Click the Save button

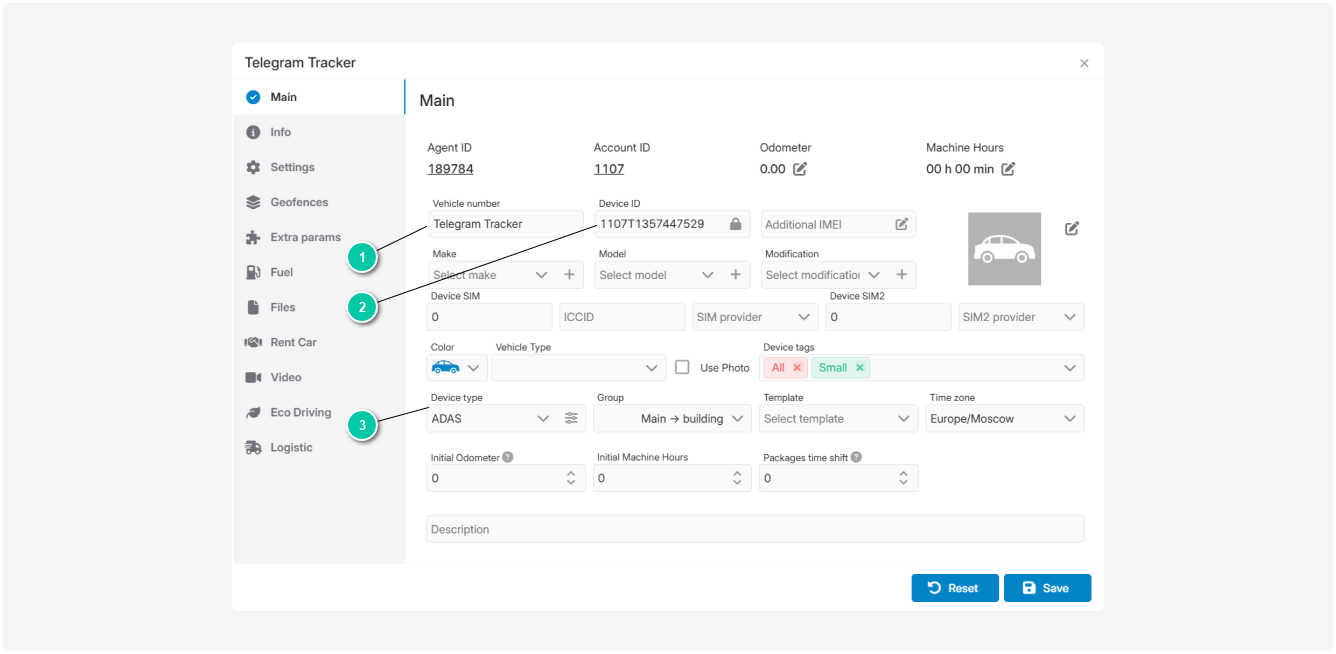coord(1047,588)
